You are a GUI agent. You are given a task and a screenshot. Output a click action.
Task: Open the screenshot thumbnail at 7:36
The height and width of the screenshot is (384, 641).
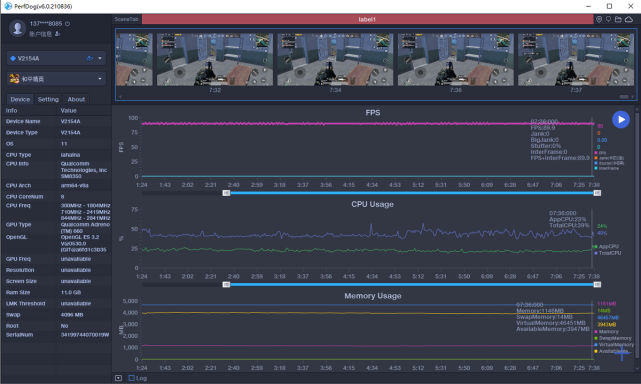(x=456, y=60)
